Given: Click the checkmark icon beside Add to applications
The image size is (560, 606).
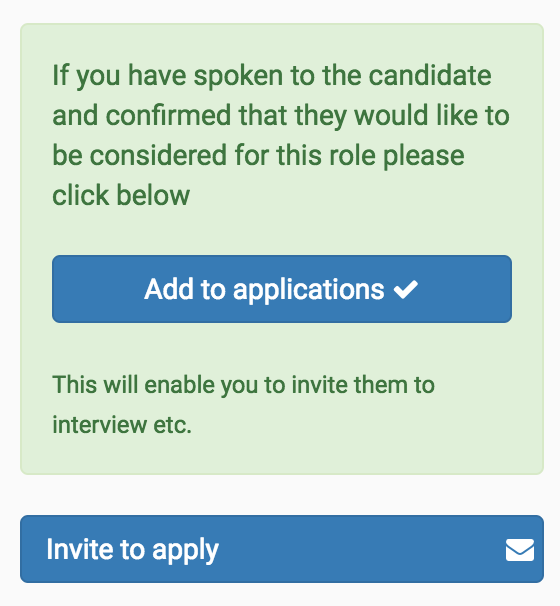Looking at the screenshot, I should tap(405, 289).
